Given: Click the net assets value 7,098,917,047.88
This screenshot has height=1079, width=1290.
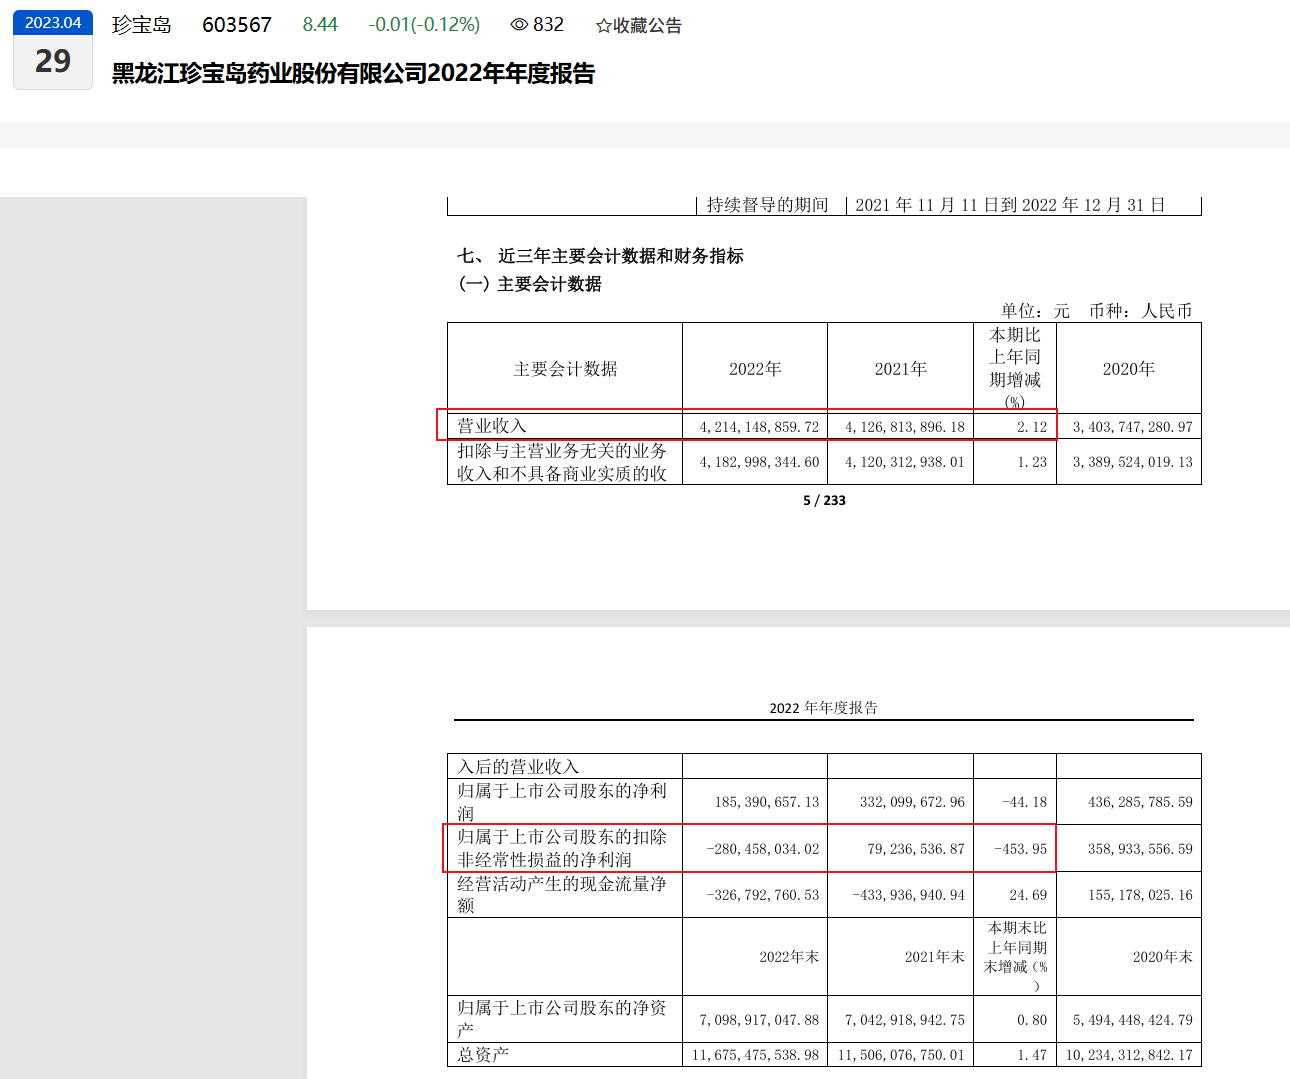Looking at the screenshot, I should 759,1020.
